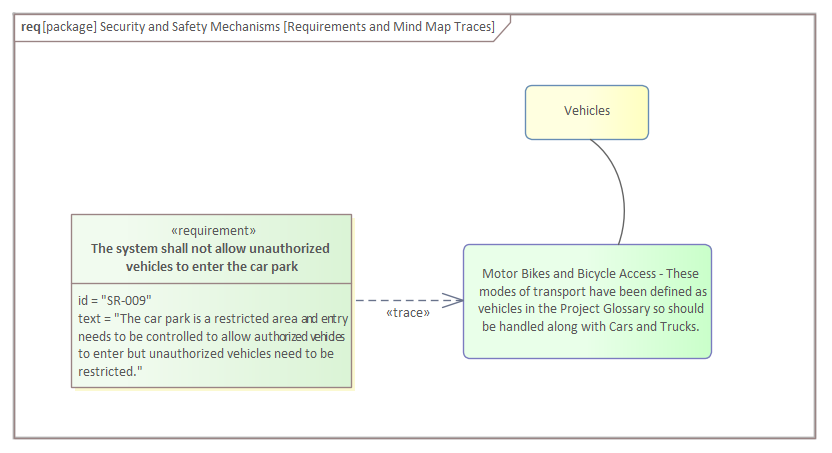The image size is (832, 453).
Task: Click the «requirement» stereotype label
Action: pyautogui.click(x=213, y=230)
